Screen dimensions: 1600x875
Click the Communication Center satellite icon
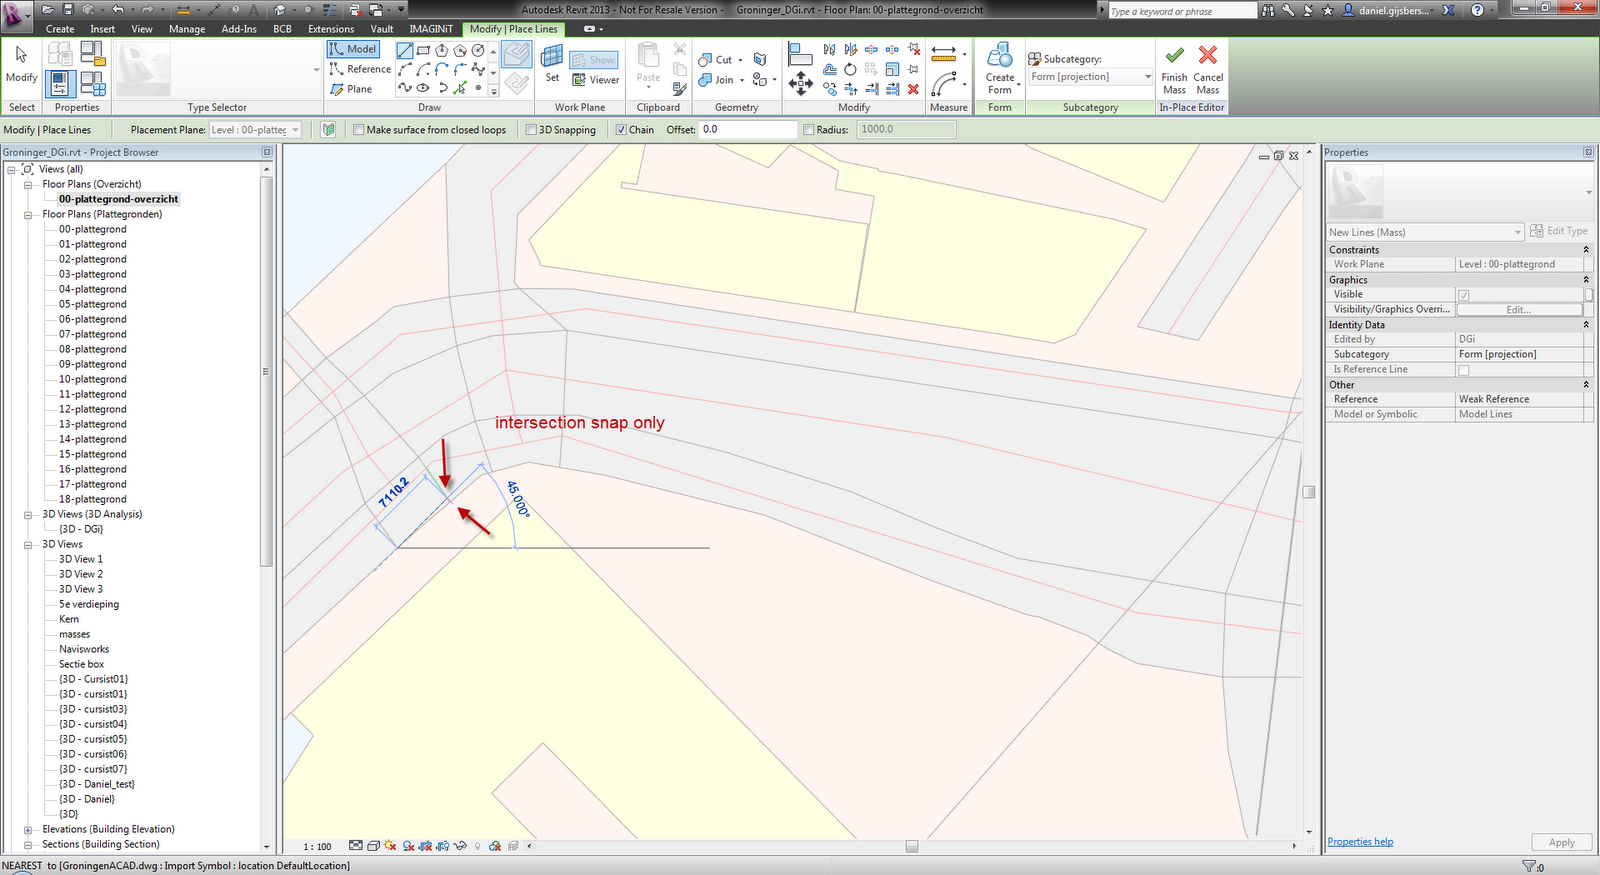pyautogui.click(x=1308, y=10)
